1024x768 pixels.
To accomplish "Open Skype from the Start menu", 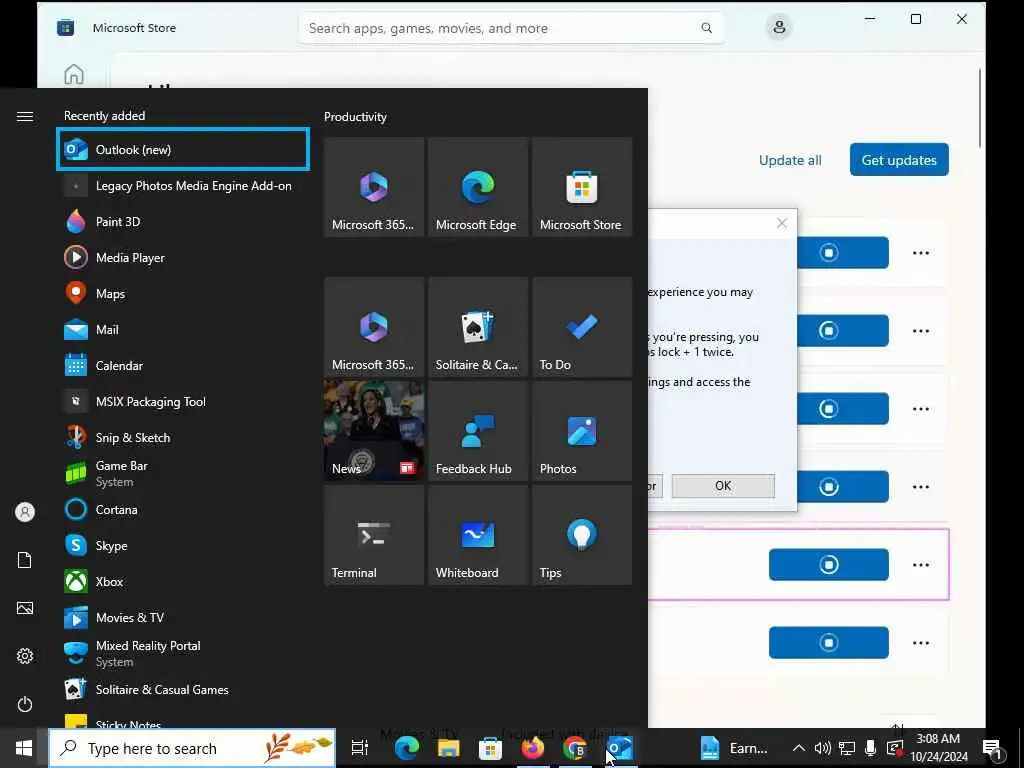I will click(x=183, y=545).
